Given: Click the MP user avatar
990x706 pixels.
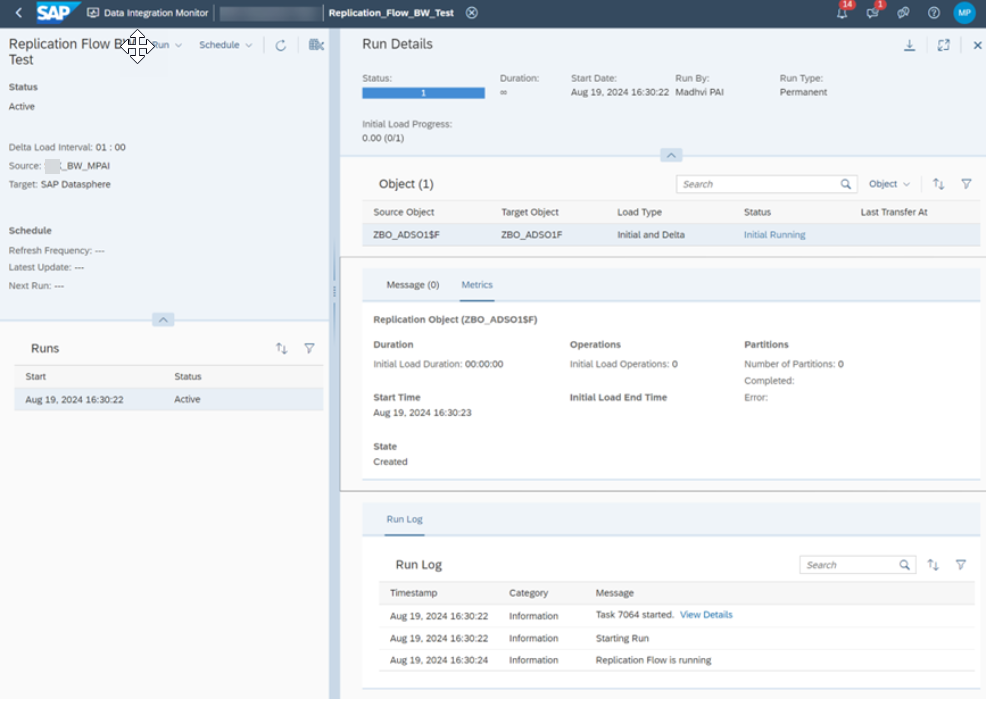Looking at the screenshot, I should tap(963, 13).
